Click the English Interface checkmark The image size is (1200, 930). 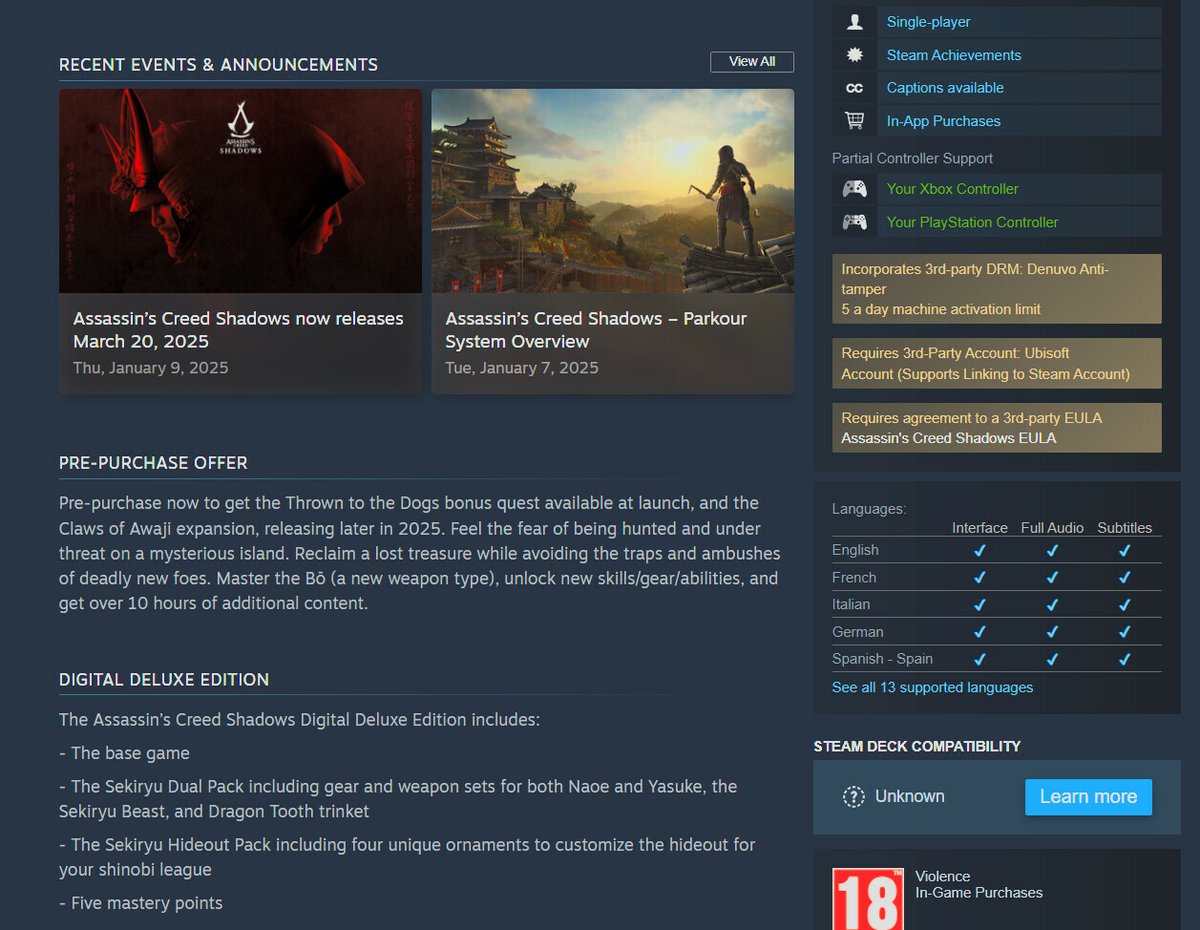(980, 550)
